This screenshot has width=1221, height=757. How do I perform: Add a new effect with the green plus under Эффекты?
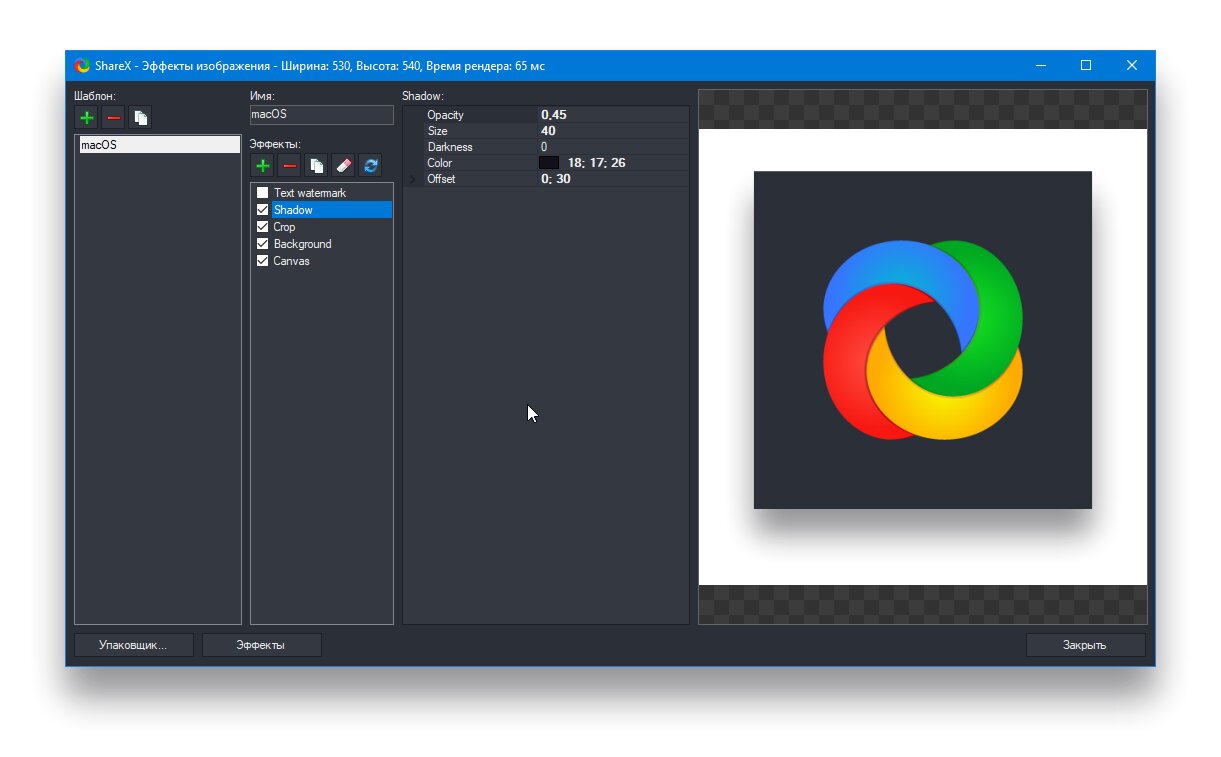coord(263,166)
